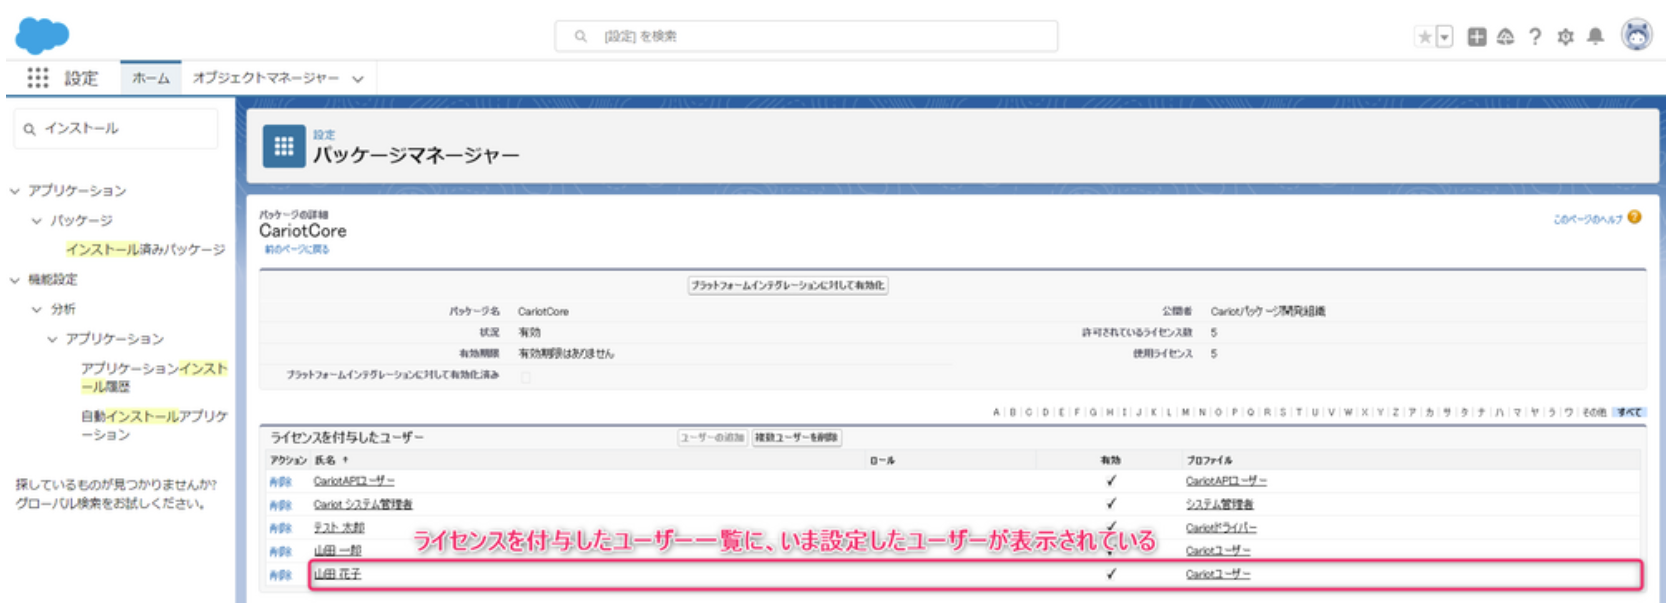Open the システム管理者 profile link
Viewport: 1668px width, 606px height.
[1219, 505]
